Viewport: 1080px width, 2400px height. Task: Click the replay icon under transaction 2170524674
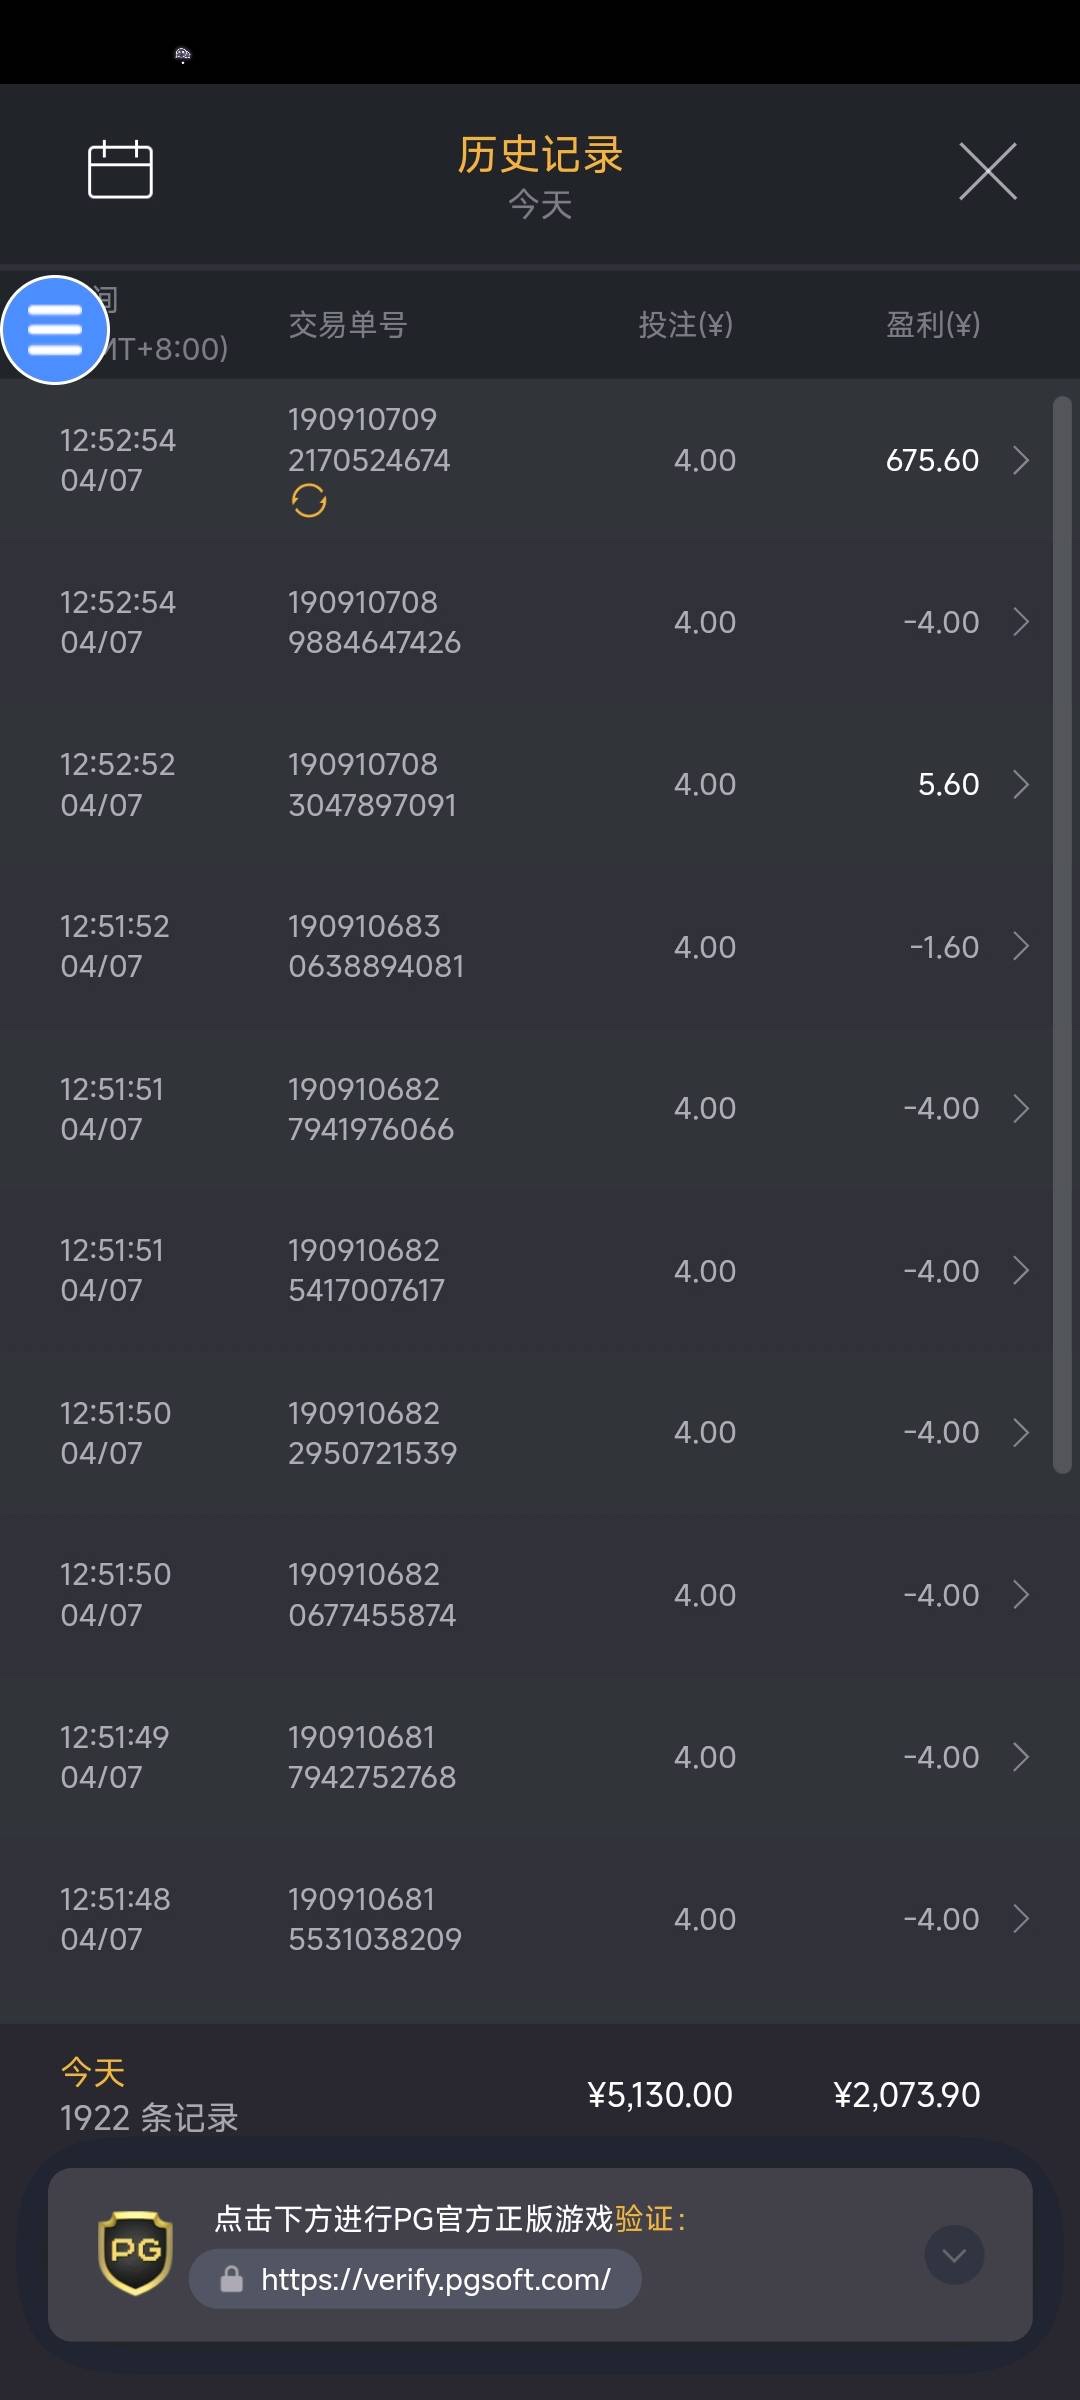(309, 500)
